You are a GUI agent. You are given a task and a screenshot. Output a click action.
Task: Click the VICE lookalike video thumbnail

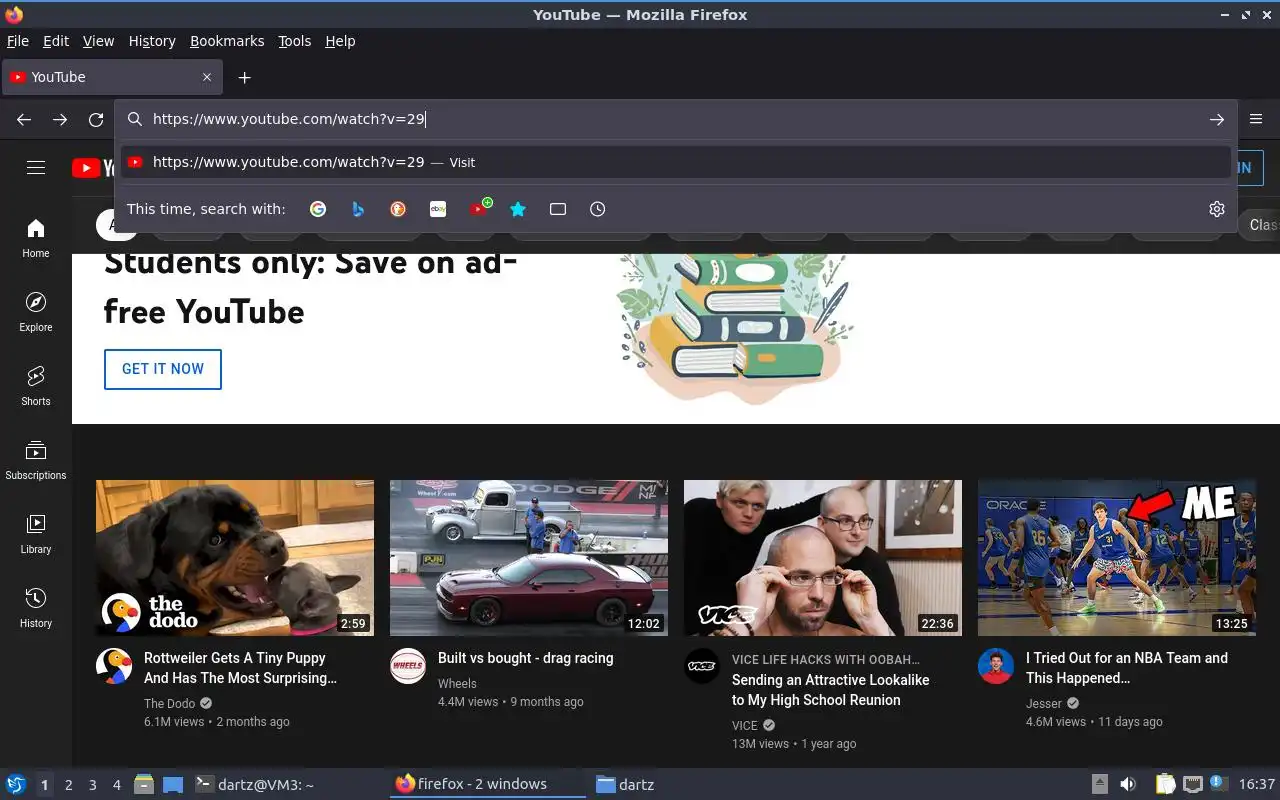tap(823, 558)
